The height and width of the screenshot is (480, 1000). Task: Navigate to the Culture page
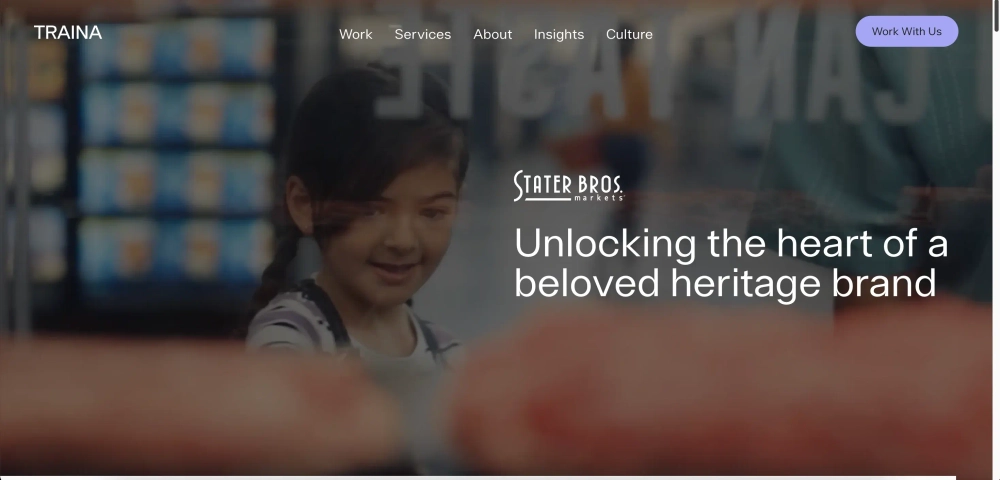[629, 34]
